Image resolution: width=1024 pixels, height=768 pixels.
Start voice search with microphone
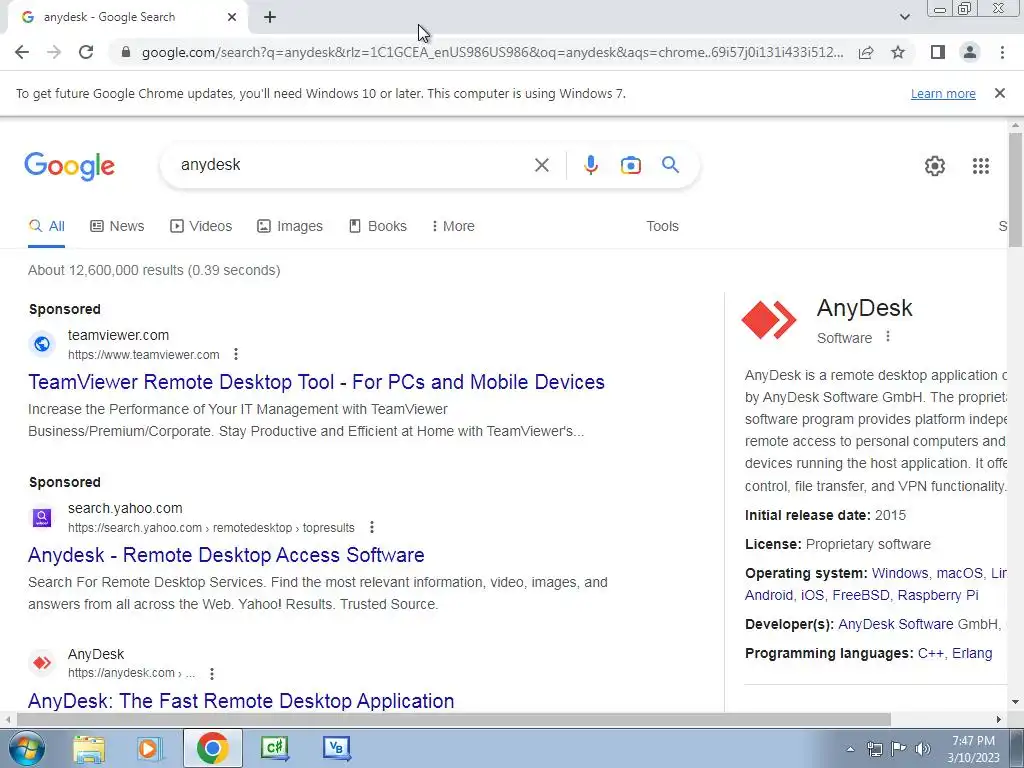pyautogui.click(x=591, y=165)
